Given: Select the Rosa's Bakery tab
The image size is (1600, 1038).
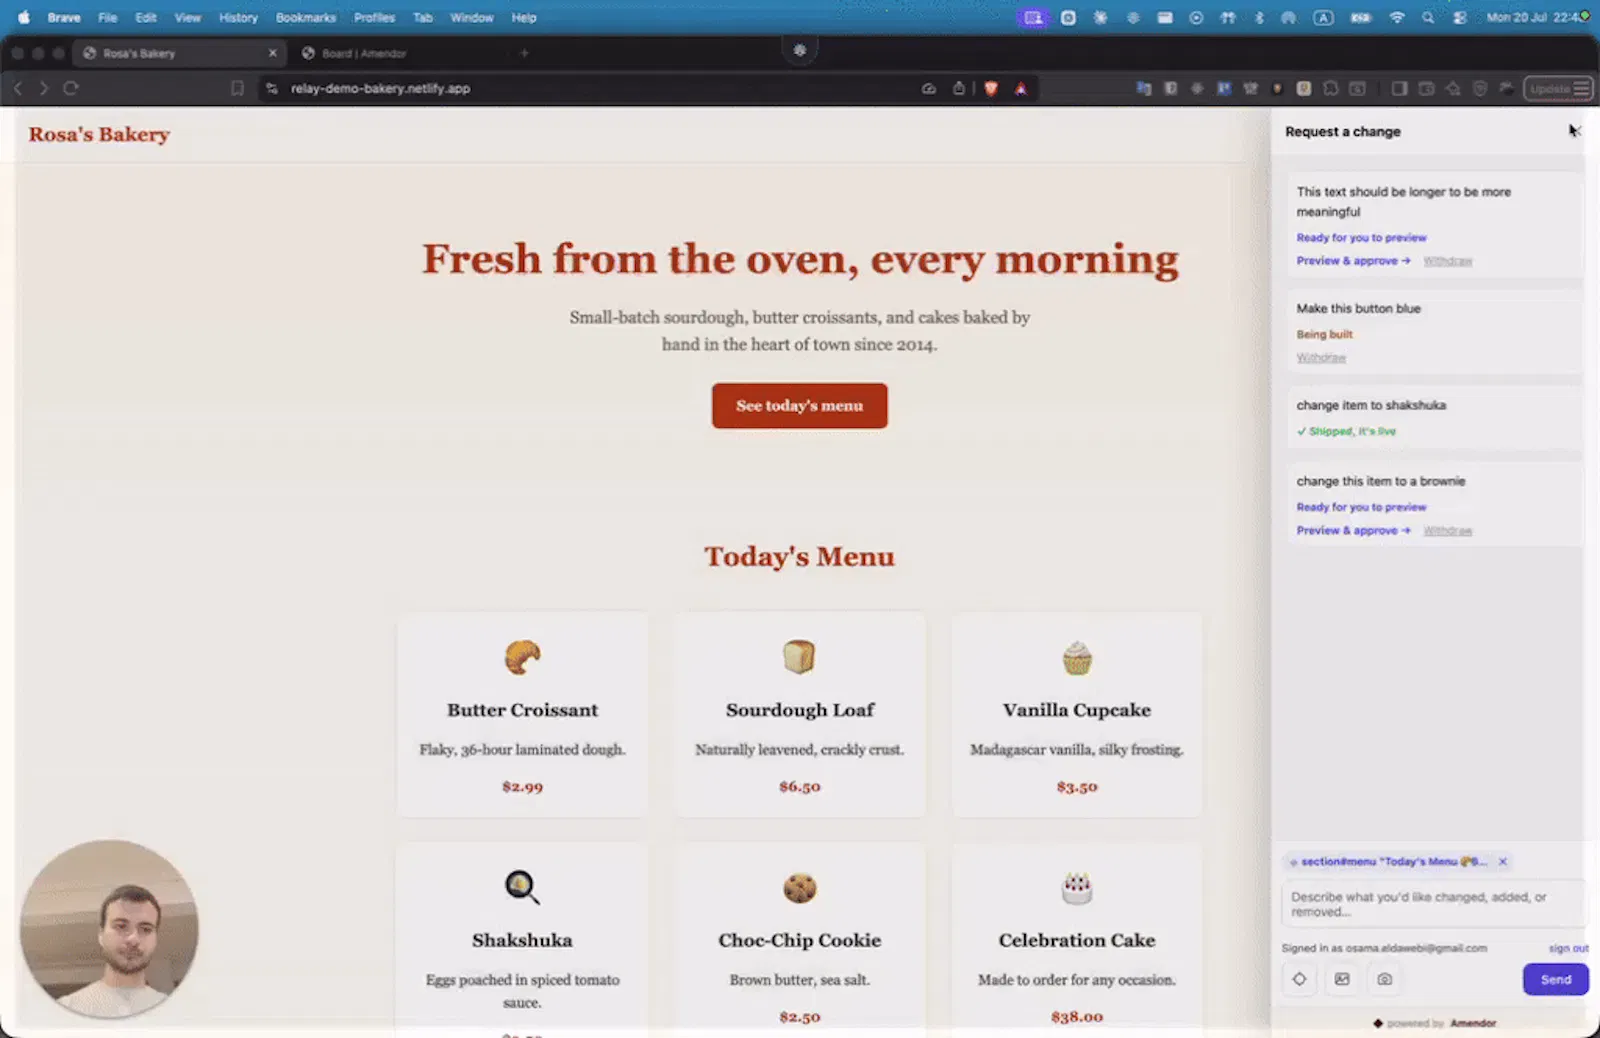Looking at the screenshot, I should (179, 53).
